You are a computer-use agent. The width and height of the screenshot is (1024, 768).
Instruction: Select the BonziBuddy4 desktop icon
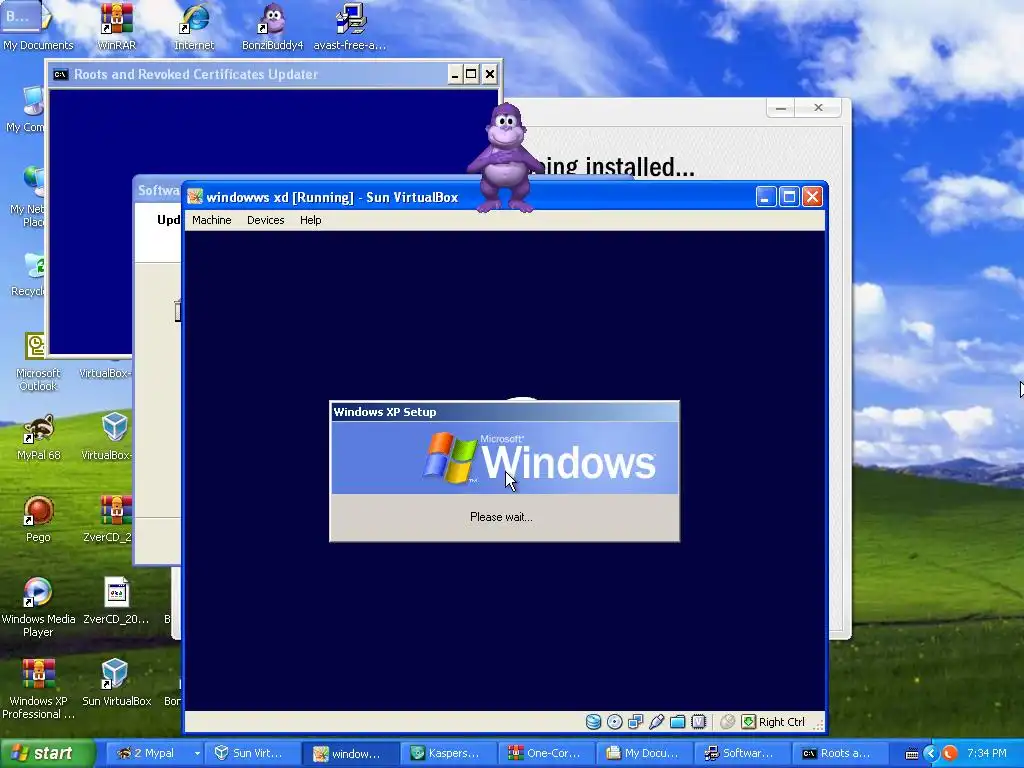[272, 26]
